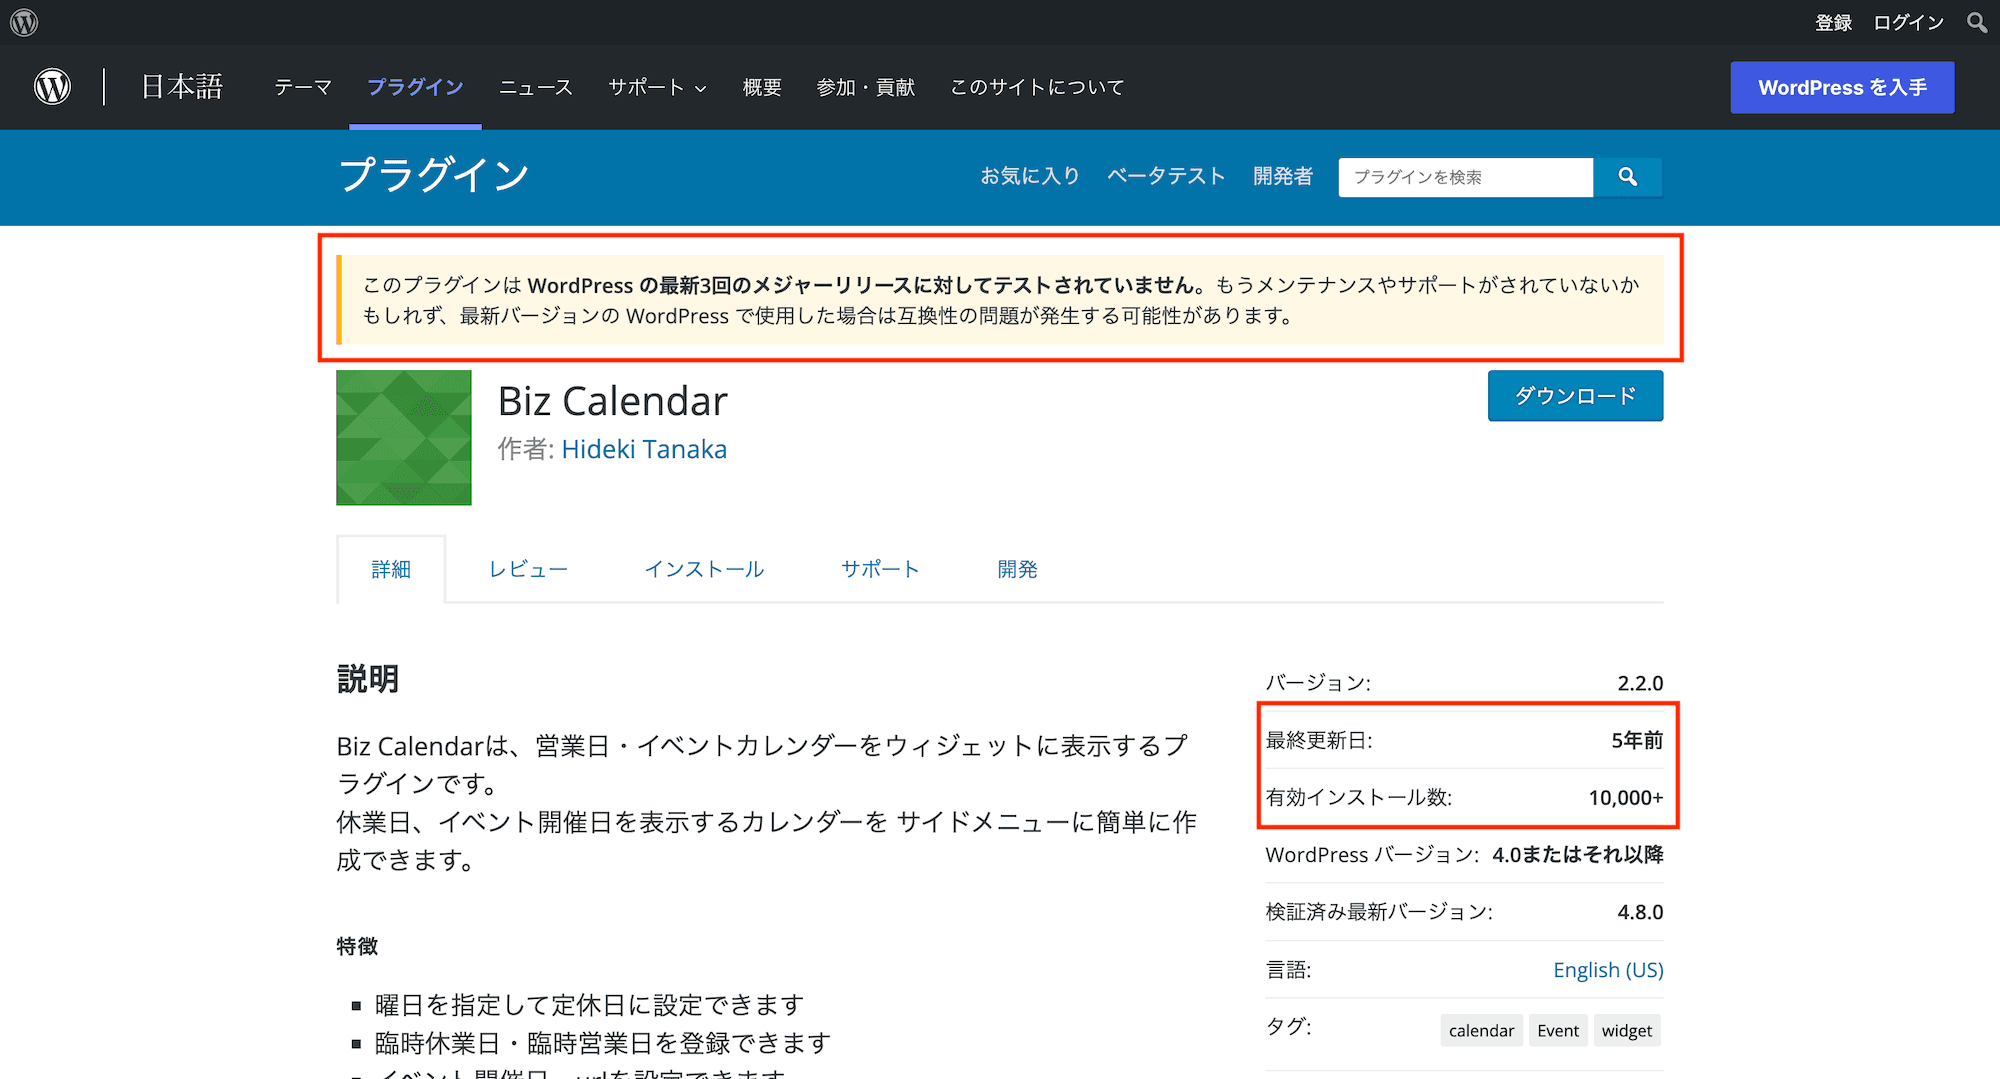
Task: Click the small WordPress logo in admin bar
Action: (24, 22)
